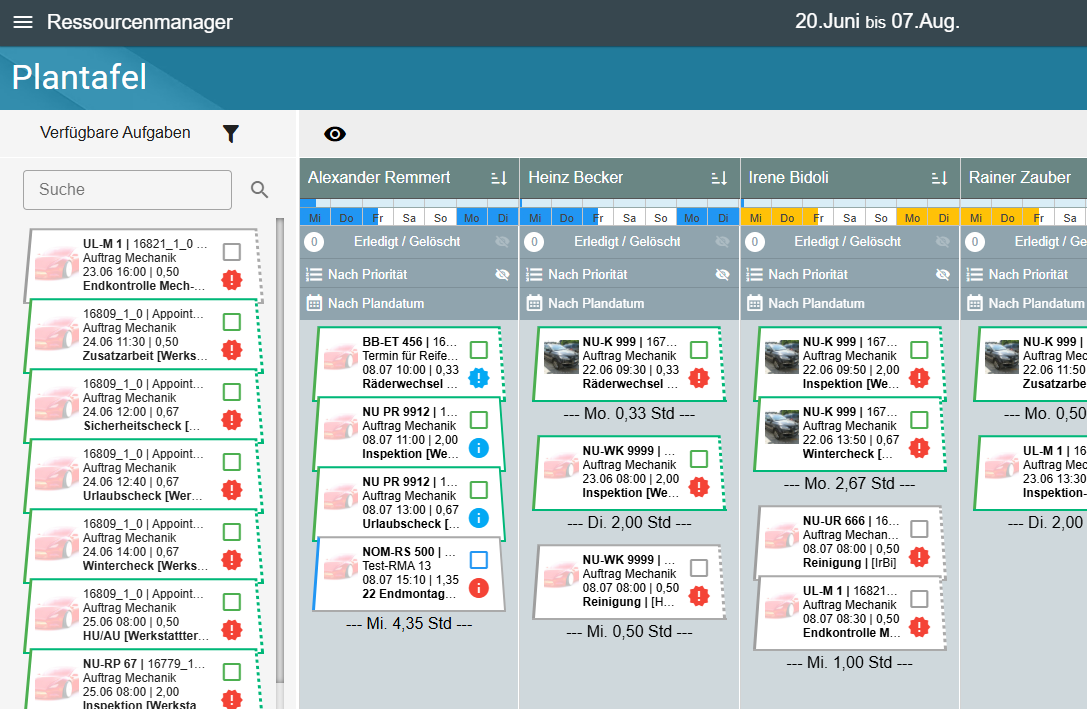Expand Erledigt / Gelöscht in Irene Bidoli column
Viewport: 1087px width, 709px height.
tap(848, 242)
